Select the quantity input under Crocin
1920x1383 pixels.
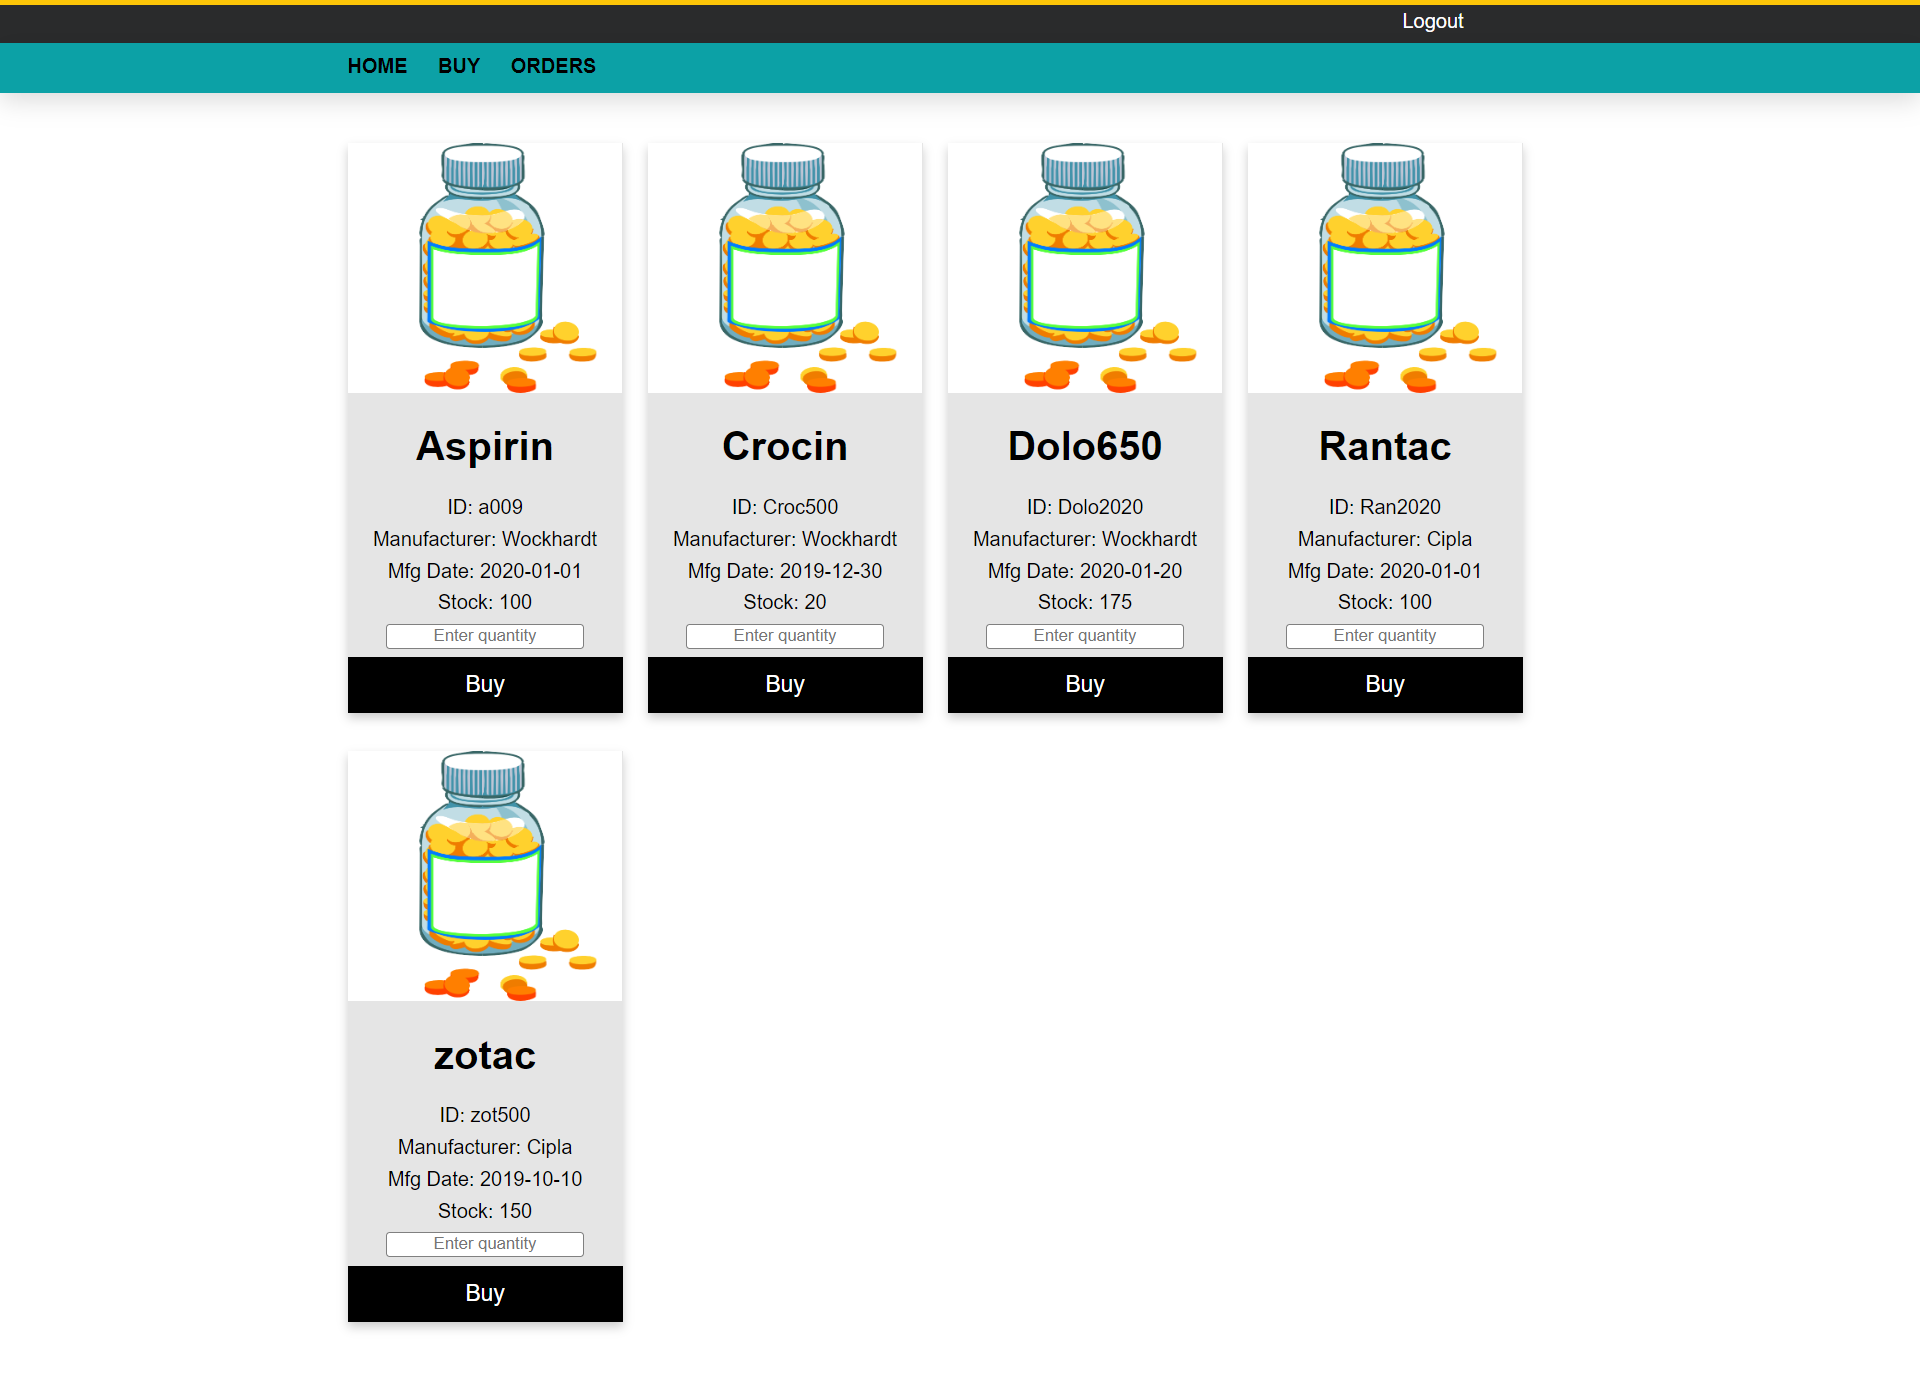click(784, 636)
